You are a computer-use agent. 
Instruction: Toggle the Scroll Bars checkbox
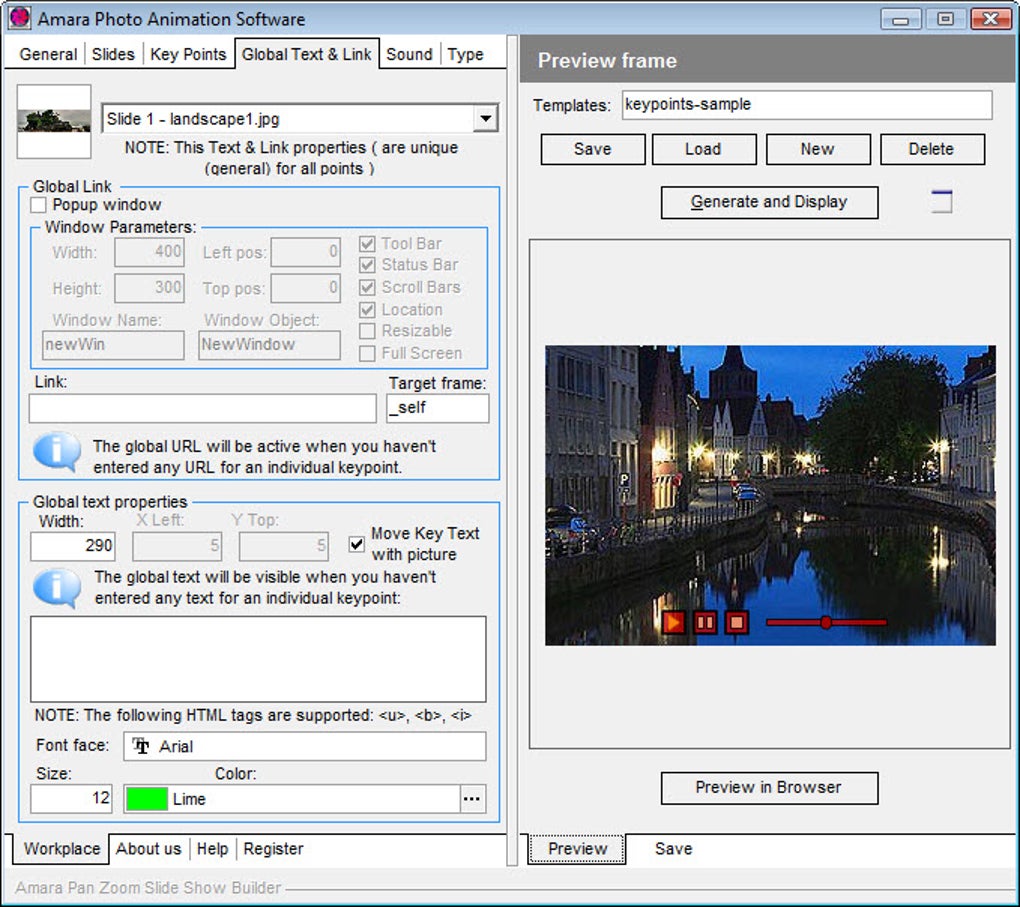pos(367,287)
